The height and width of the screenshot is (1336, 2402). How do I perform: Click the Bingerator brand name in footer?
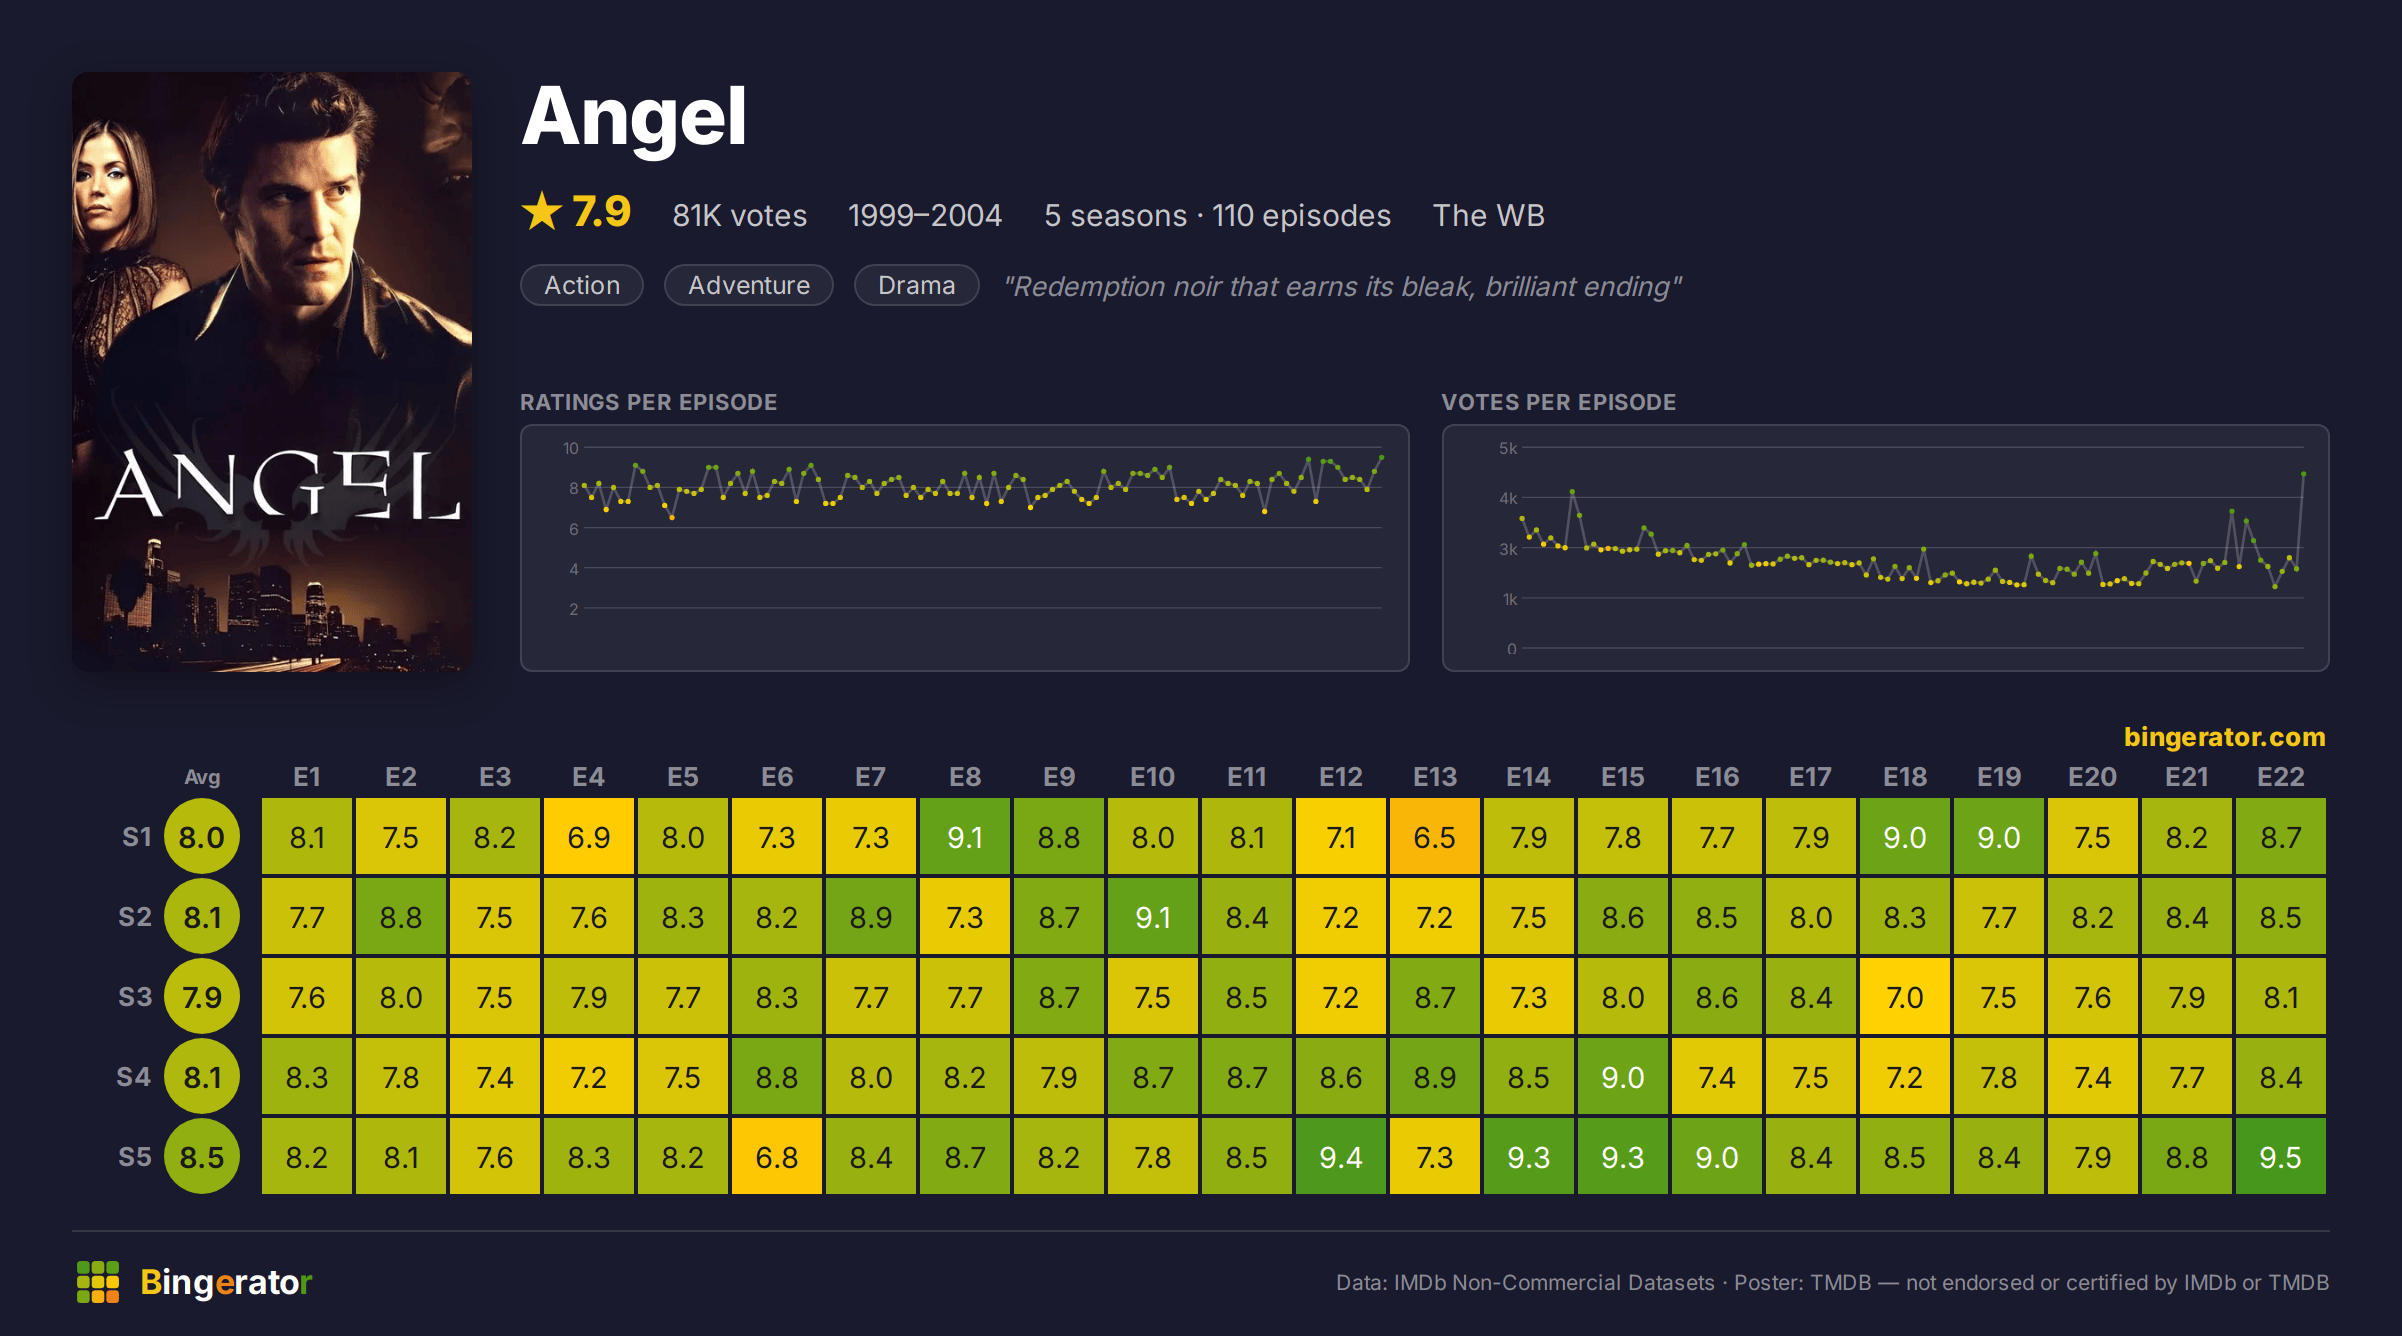[x=226, y=1282]
